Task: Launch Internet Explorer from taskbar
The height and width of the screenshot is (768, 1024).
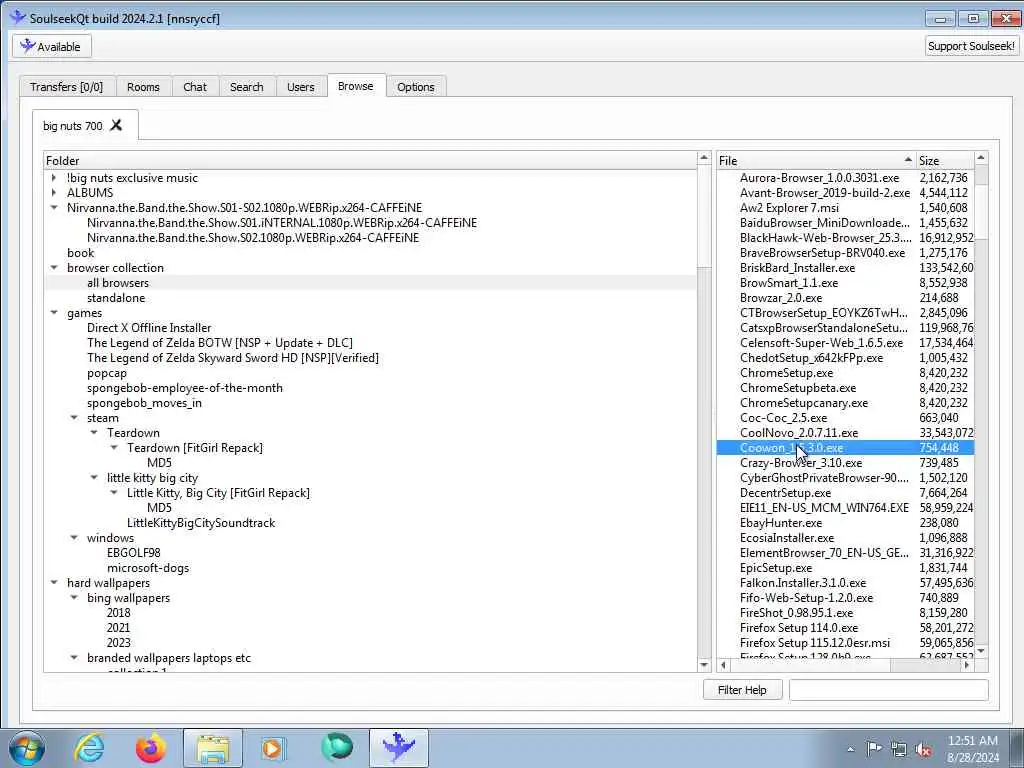Action: click(89, 748)
